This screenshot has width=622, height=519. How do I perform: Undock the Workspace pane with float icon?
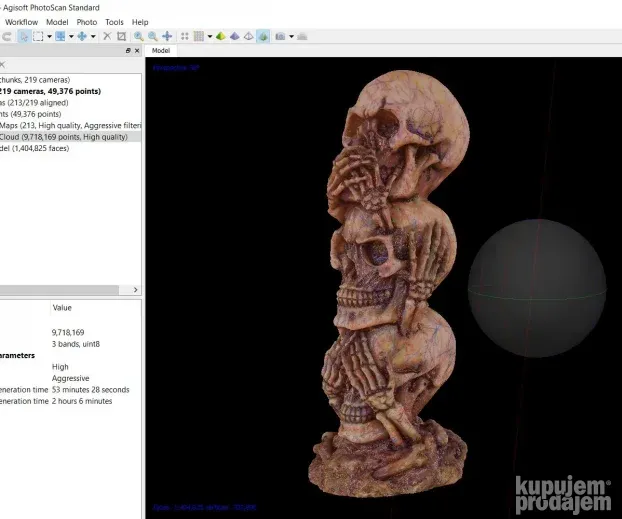(x=128, y=51)
